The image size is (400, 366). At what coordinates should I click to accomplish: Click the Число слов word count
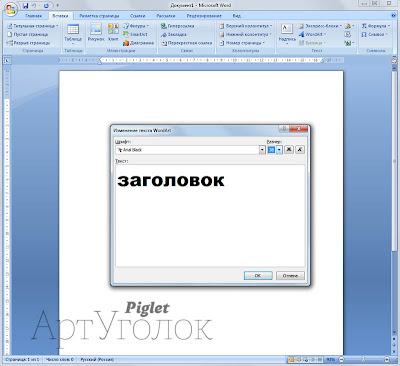tap(60, 360)
